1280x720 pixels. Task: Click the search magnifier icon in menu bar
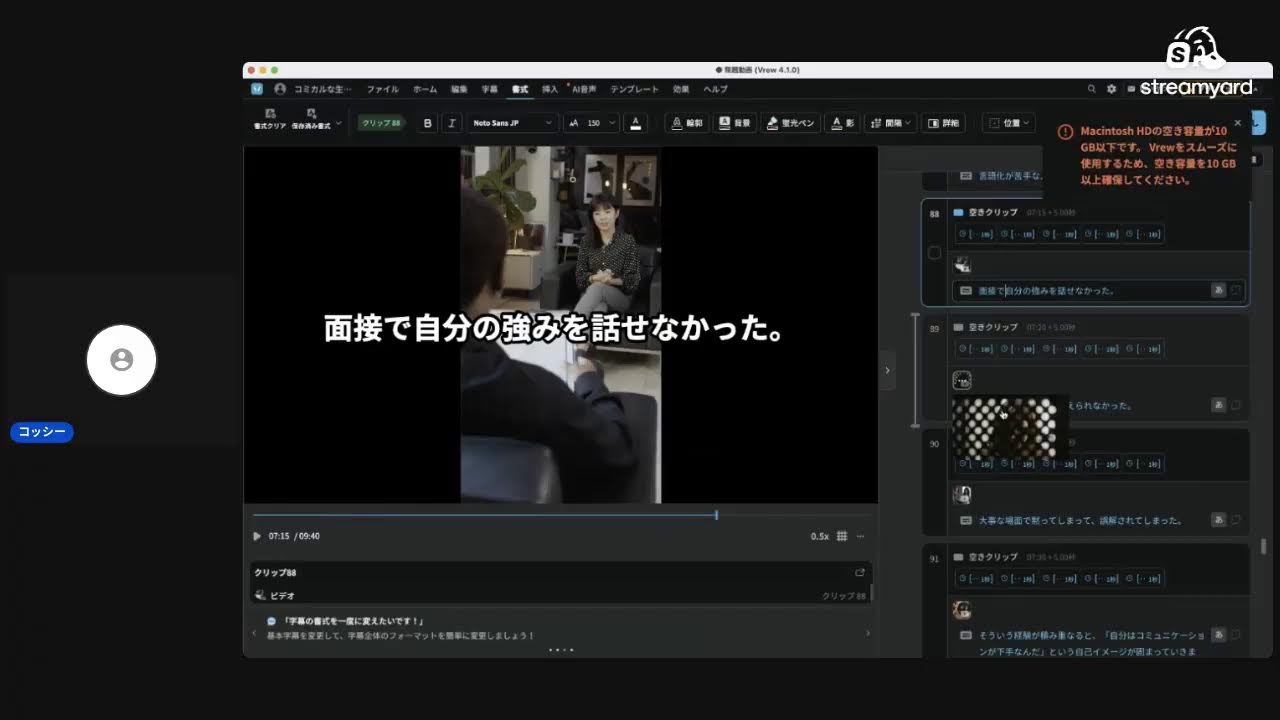point(1091,89)
